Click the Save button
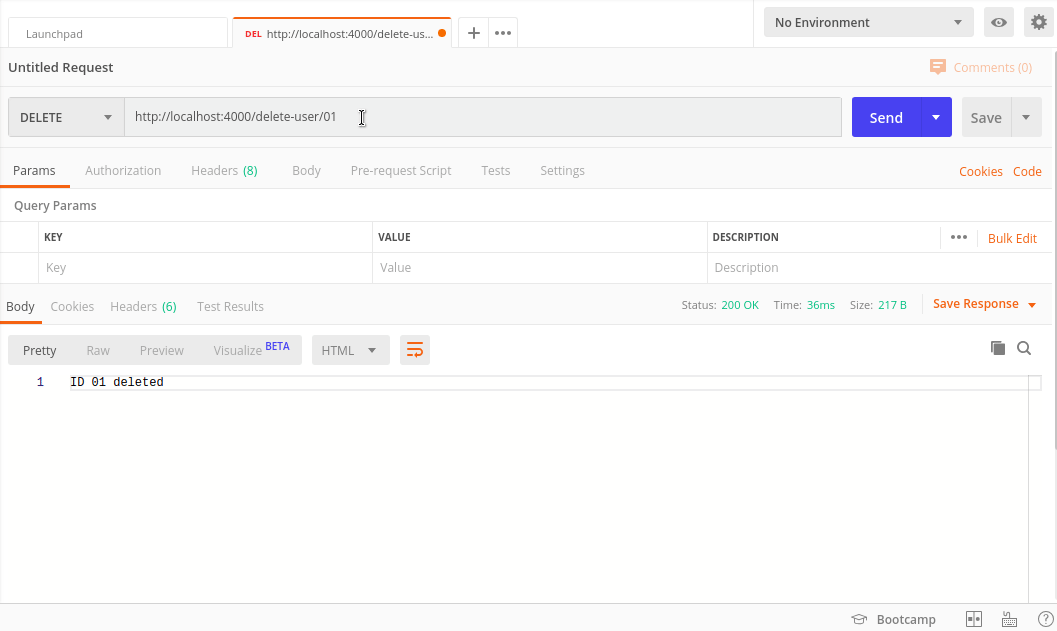The image size is (1057, 631). point(986,117)
